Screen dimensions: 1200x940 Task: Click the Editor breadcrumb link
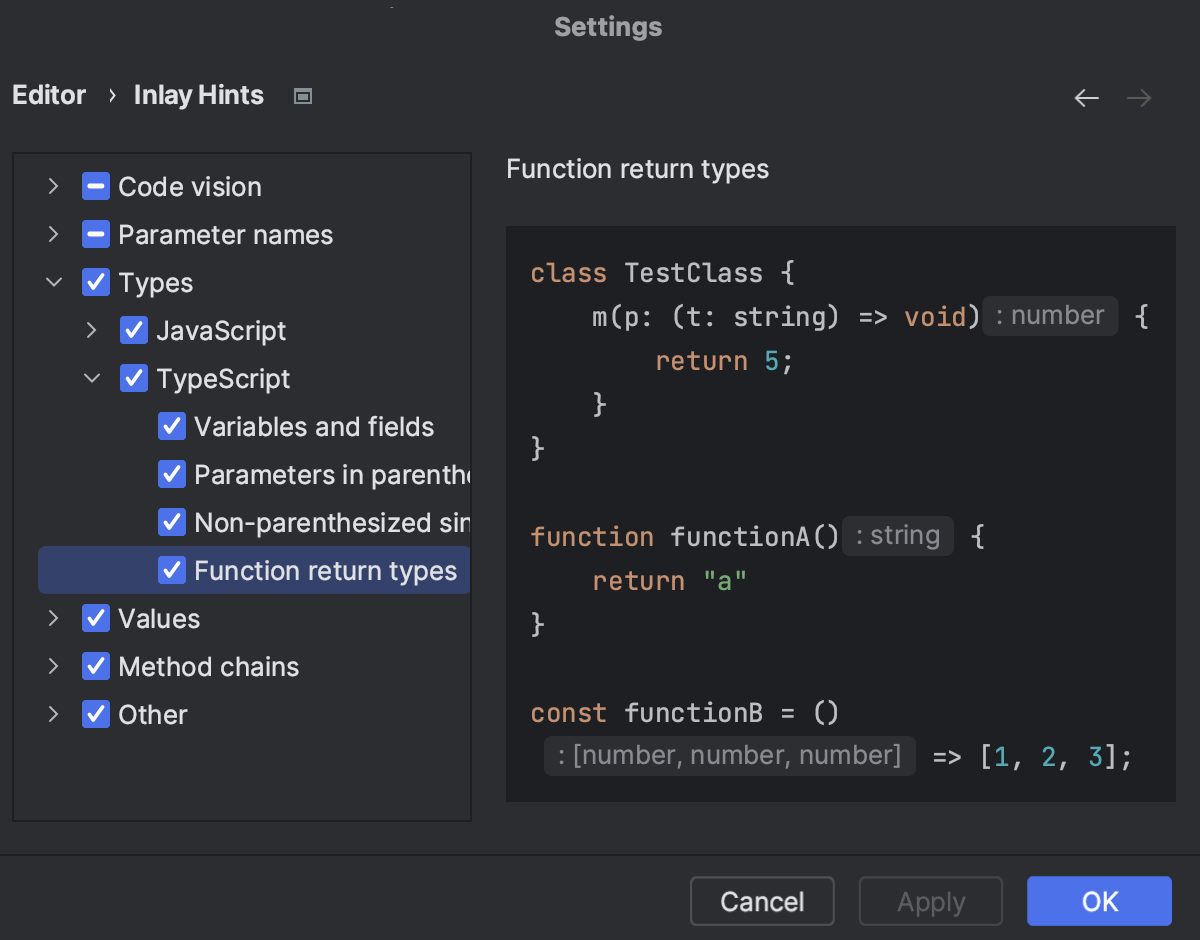tap(48, 95)
